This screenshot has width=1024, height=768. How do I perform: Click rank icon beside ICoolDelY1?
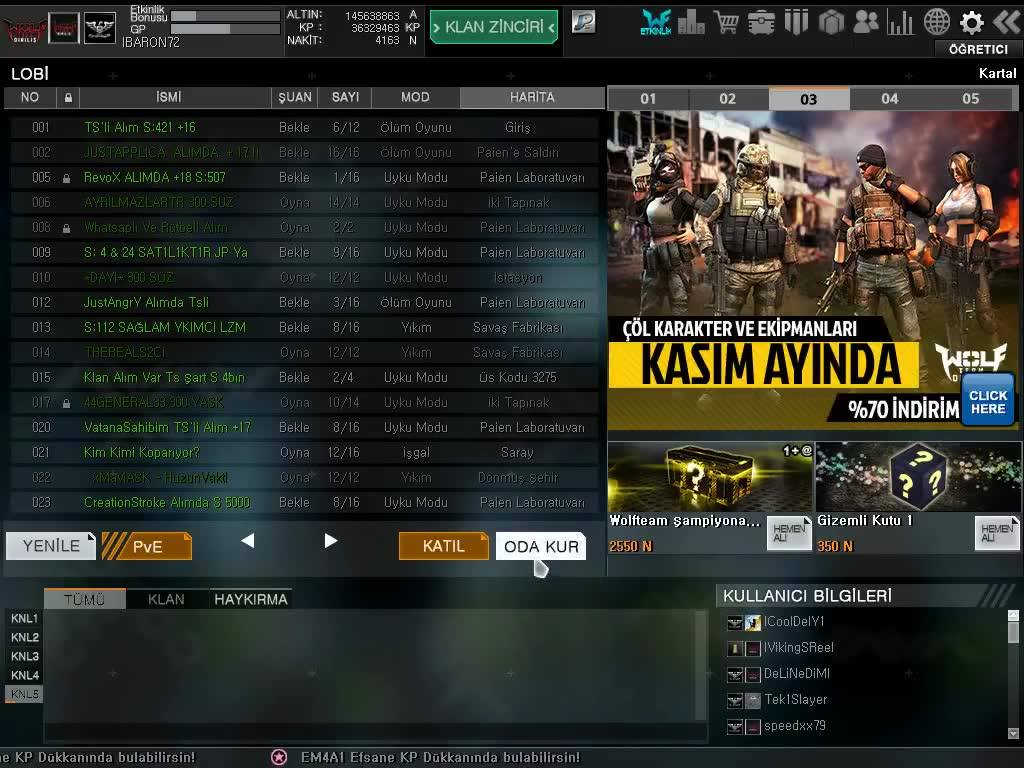(x=735, y=622)
